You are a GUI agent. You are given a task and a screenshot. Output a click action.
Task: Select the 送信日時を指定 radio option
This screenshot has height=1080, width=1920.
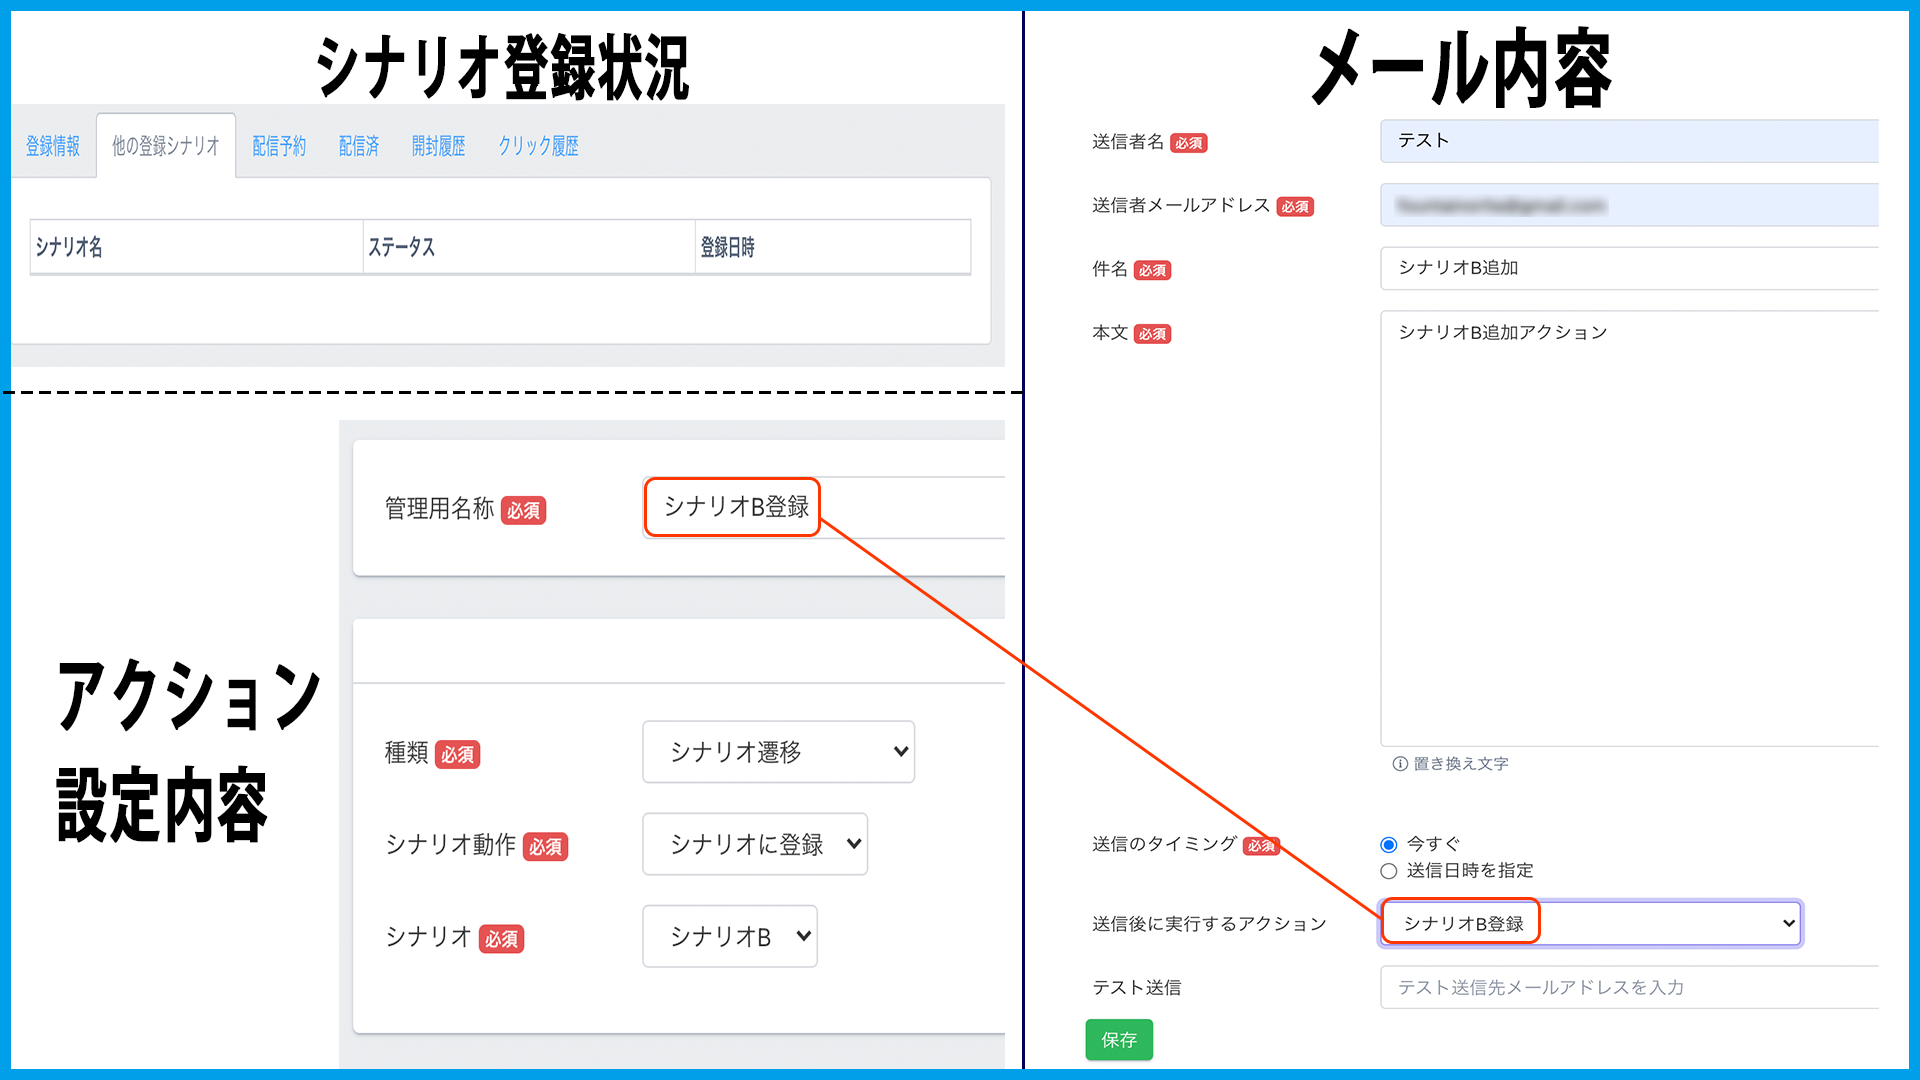pos(1389,871)
